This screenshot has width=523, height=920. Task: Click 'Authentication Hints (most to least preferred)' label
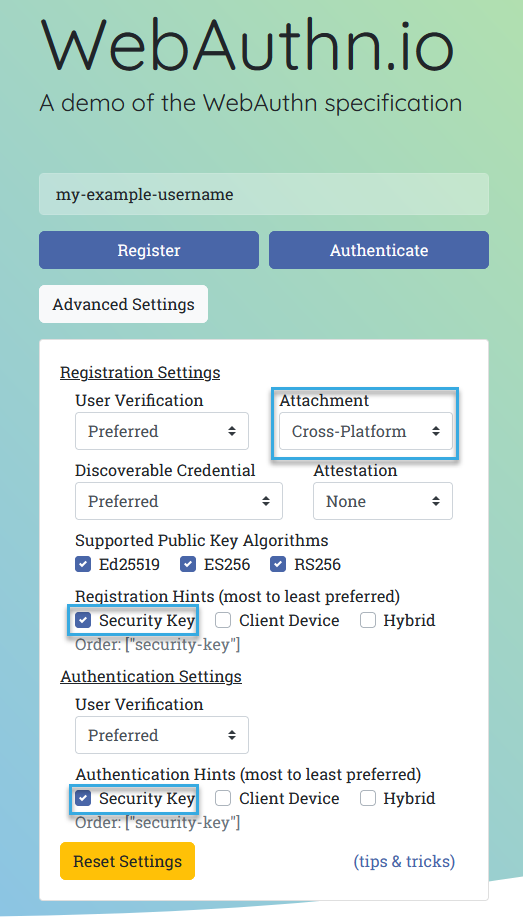[248, 774]
